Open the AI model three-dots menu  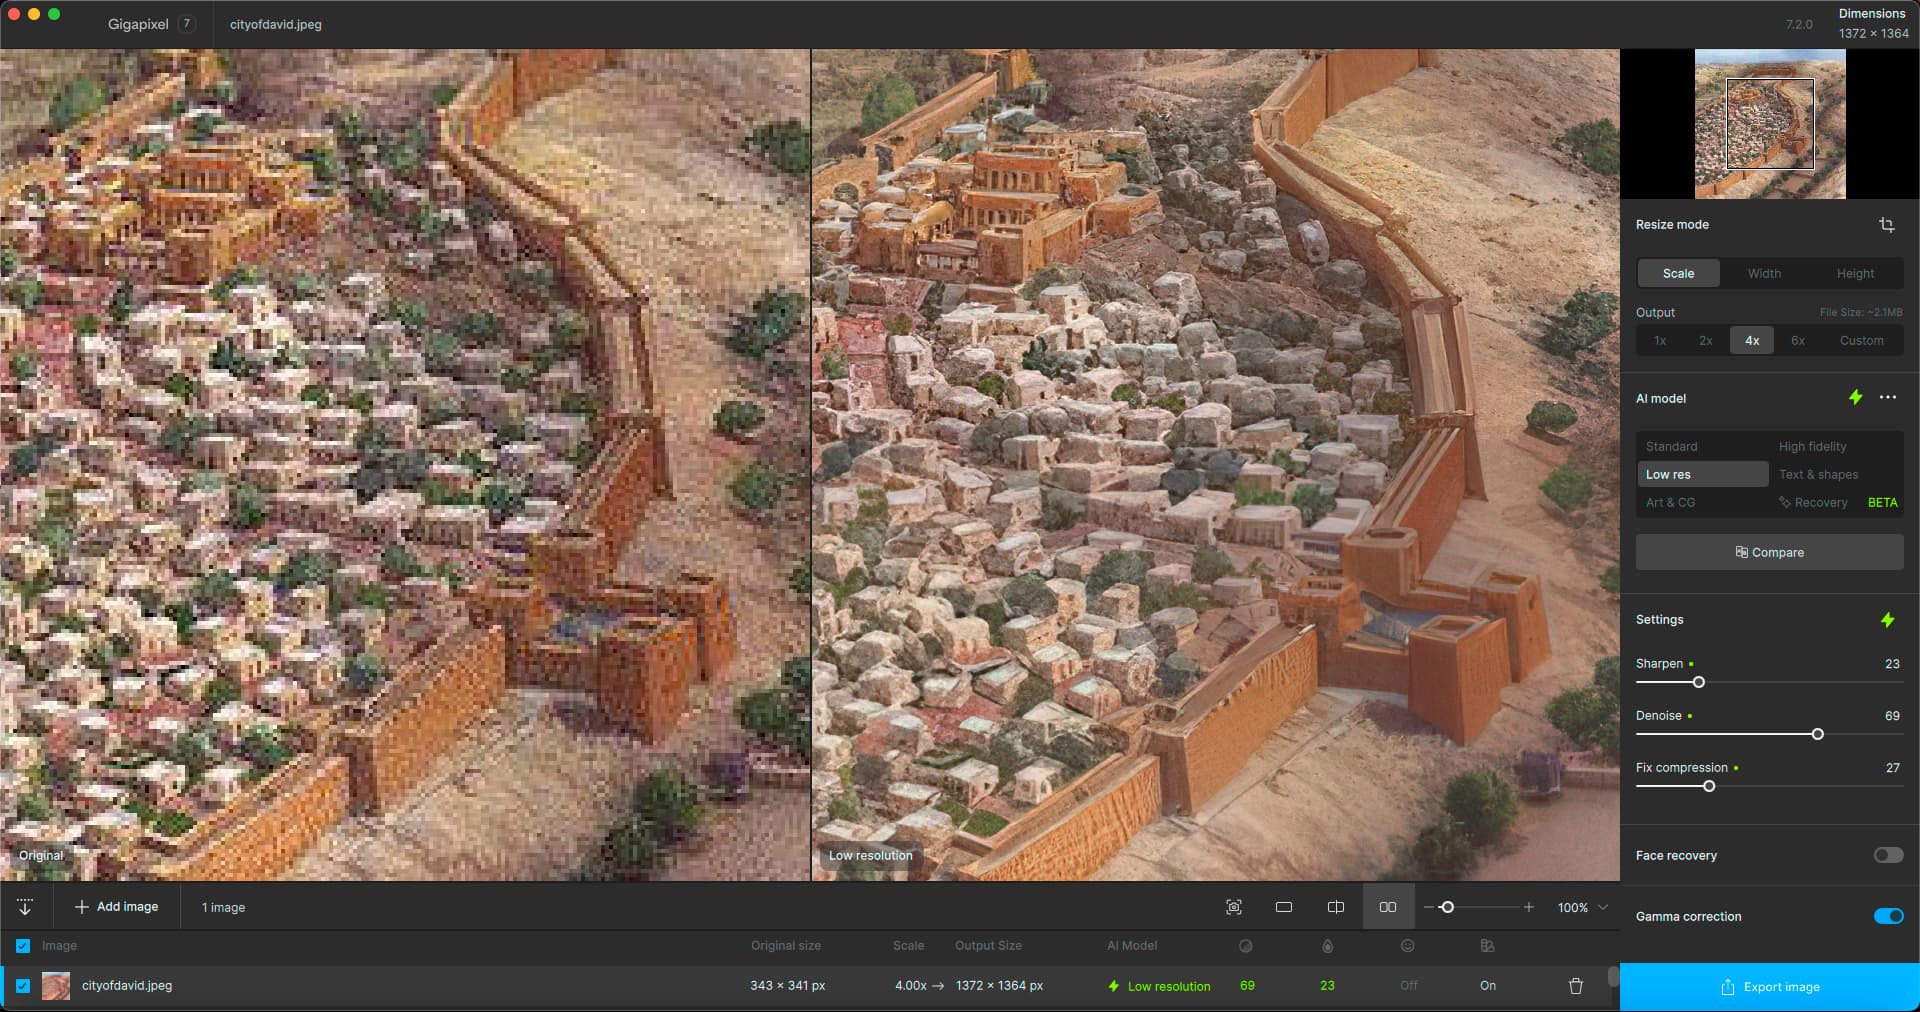(x=1887, y=398)
